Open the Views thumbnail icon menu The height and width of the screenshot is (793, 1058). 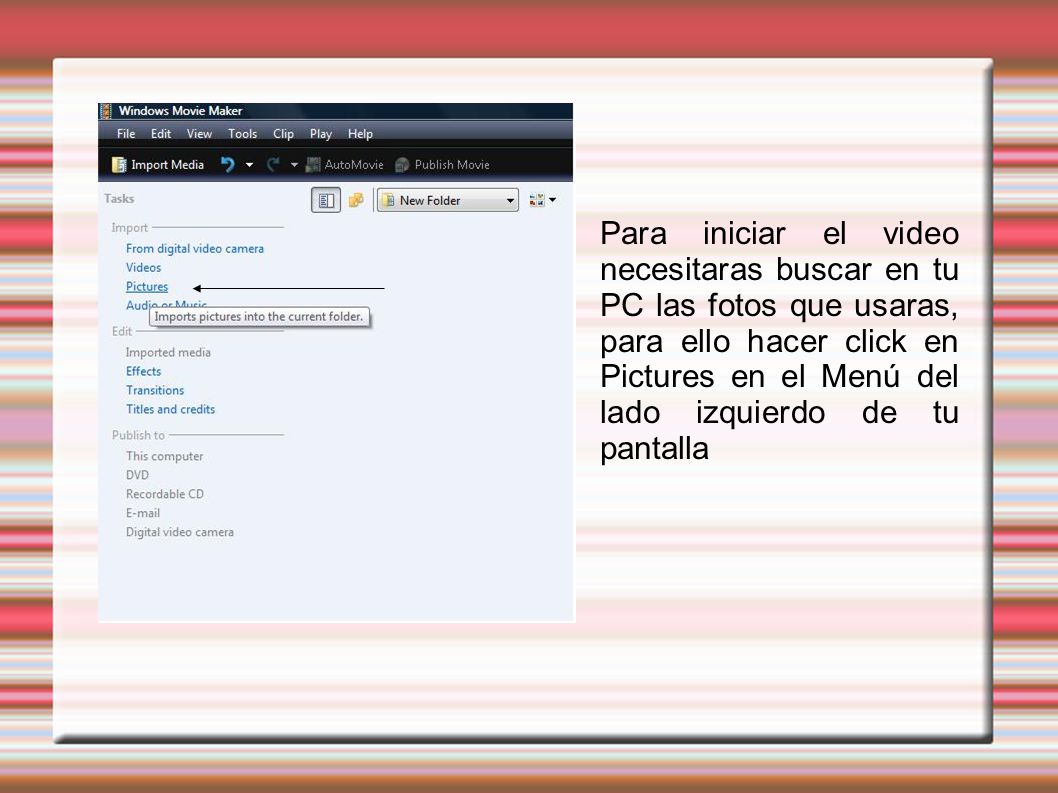coord(537,200)
